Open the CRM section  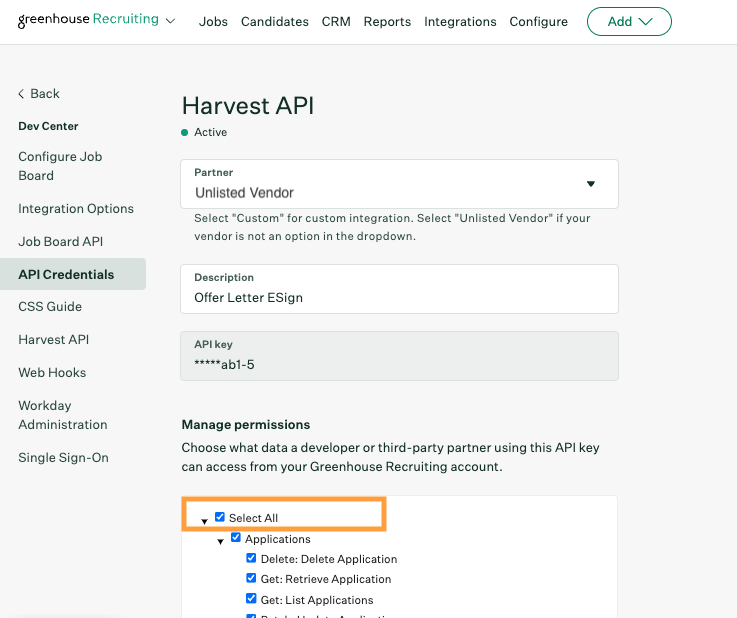click(x=336, y=22)
